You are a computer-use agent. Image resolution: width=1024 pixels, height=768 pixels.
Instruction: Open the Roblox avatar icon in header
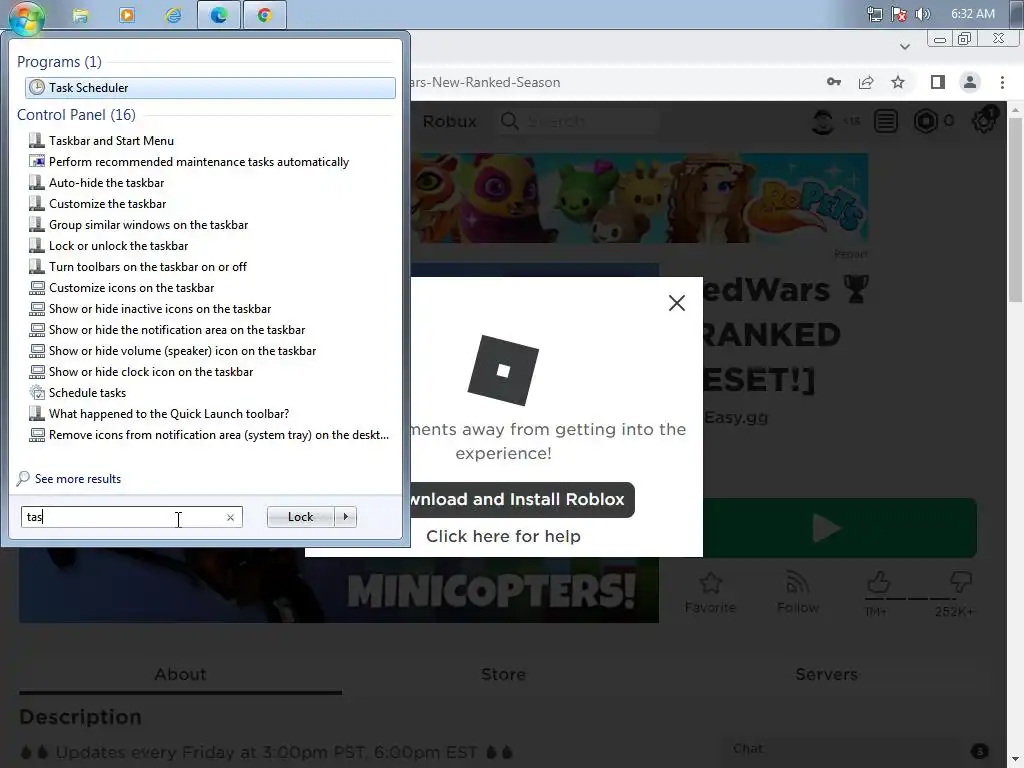click(x=823, y=121)
